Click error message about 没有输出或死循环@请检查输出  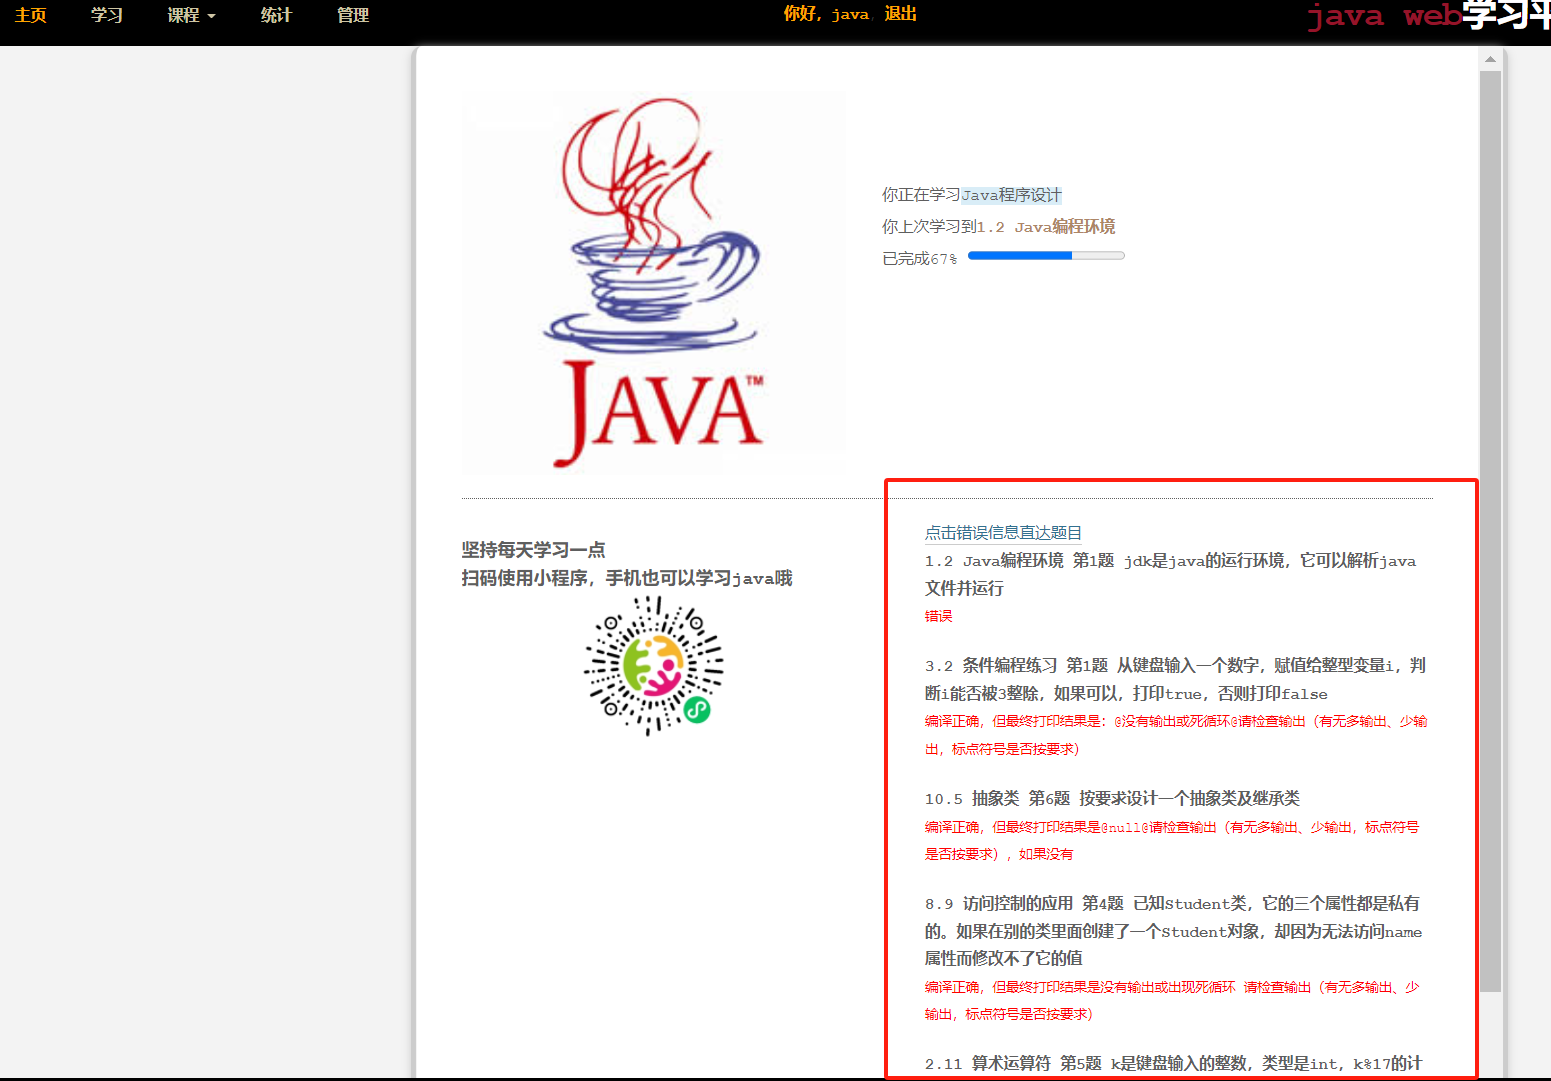point(1176,735)
